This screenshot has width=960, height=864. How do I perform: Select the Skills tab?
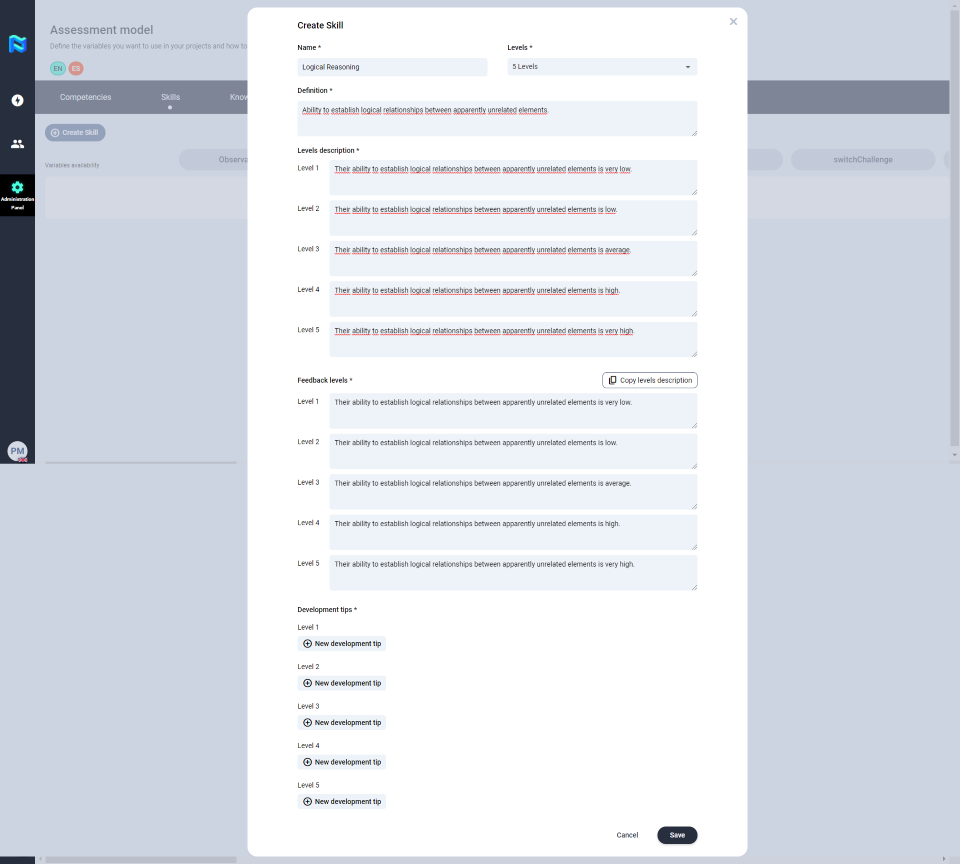coord(170,97)
